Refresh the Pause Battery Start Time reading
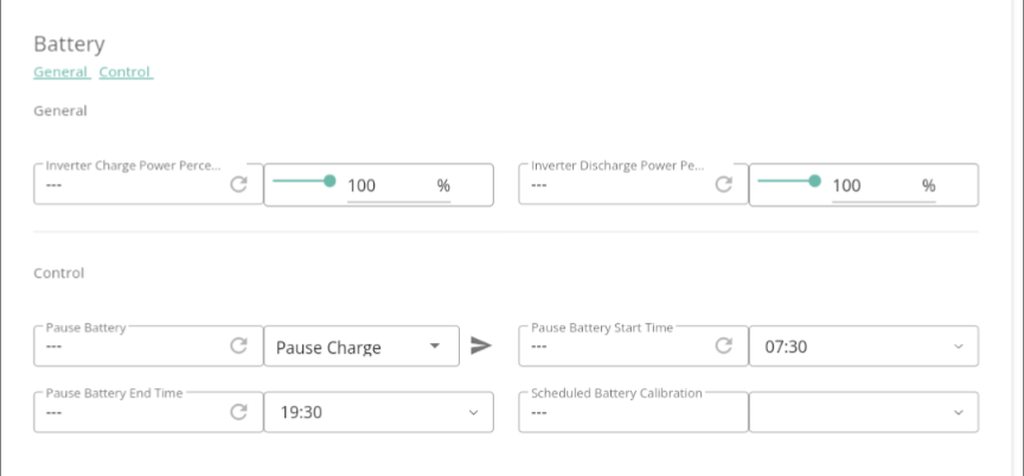Image resolution: width=1024 pixels, height=476 pixels. tap(723, 346)
